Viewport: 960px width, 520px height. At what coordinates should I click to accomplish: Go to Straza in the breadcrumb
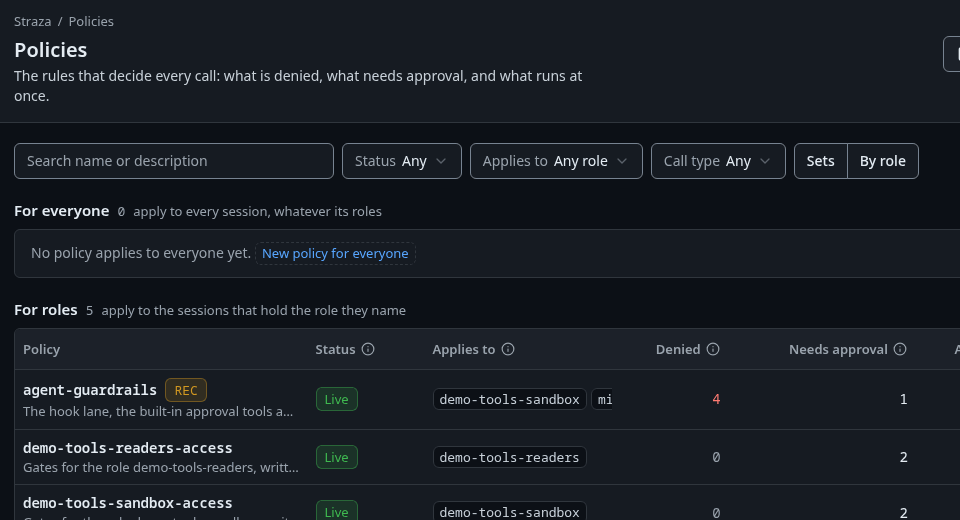(x=32, y=21)
